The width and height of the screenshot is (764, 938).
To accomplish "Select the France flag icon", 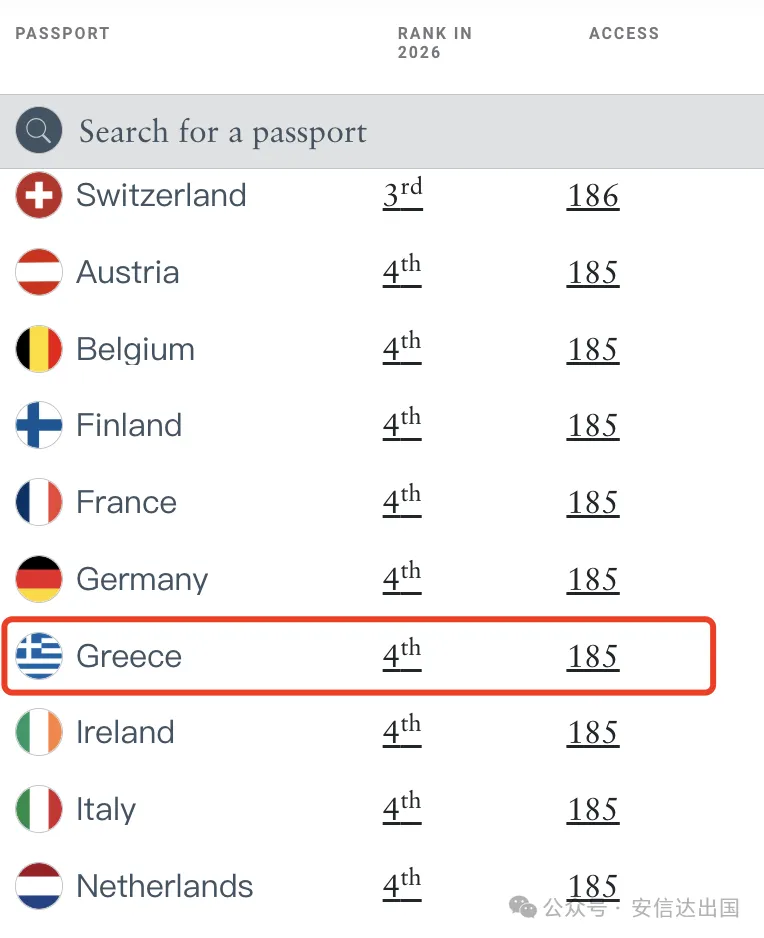I will pos(39,502).
